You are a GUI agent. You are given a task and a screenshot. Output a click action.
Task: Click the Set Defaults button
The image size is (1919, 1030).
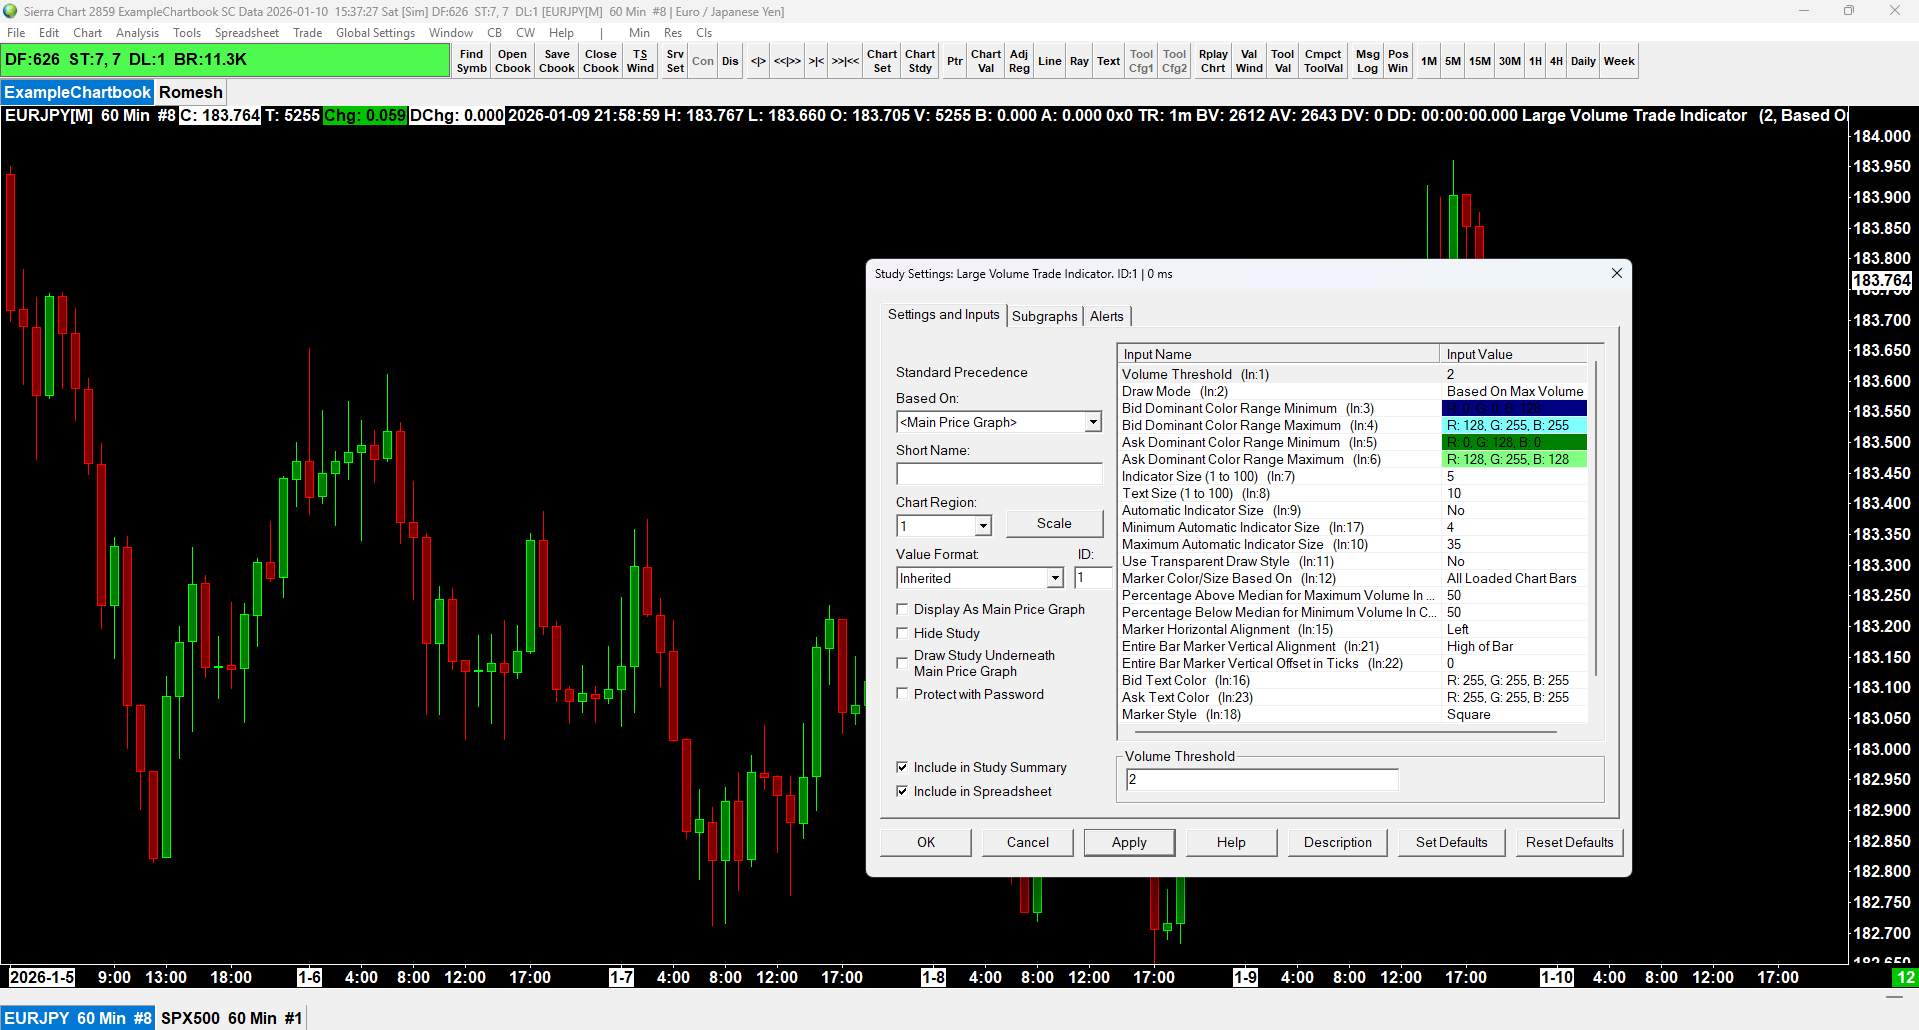1452,842
